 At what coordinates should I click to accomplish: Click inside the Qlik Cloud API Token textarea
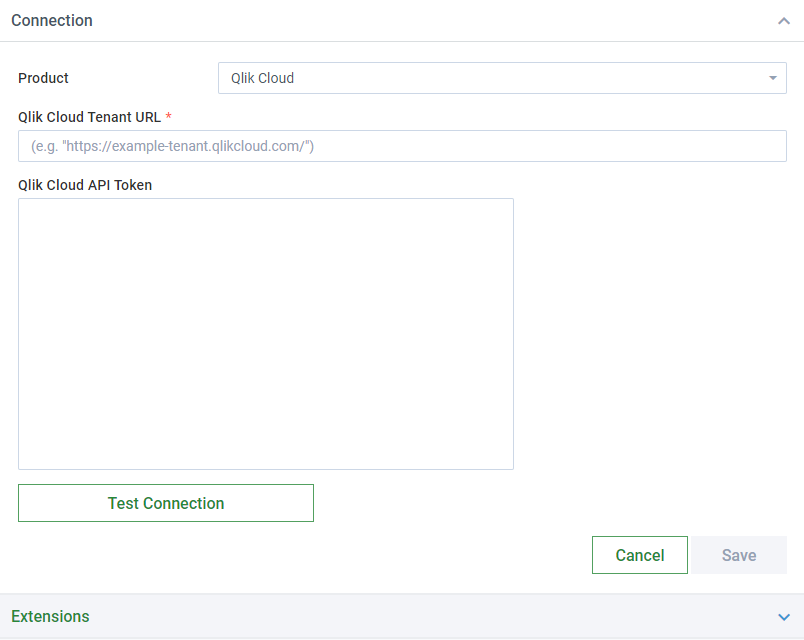coord(266,334)
